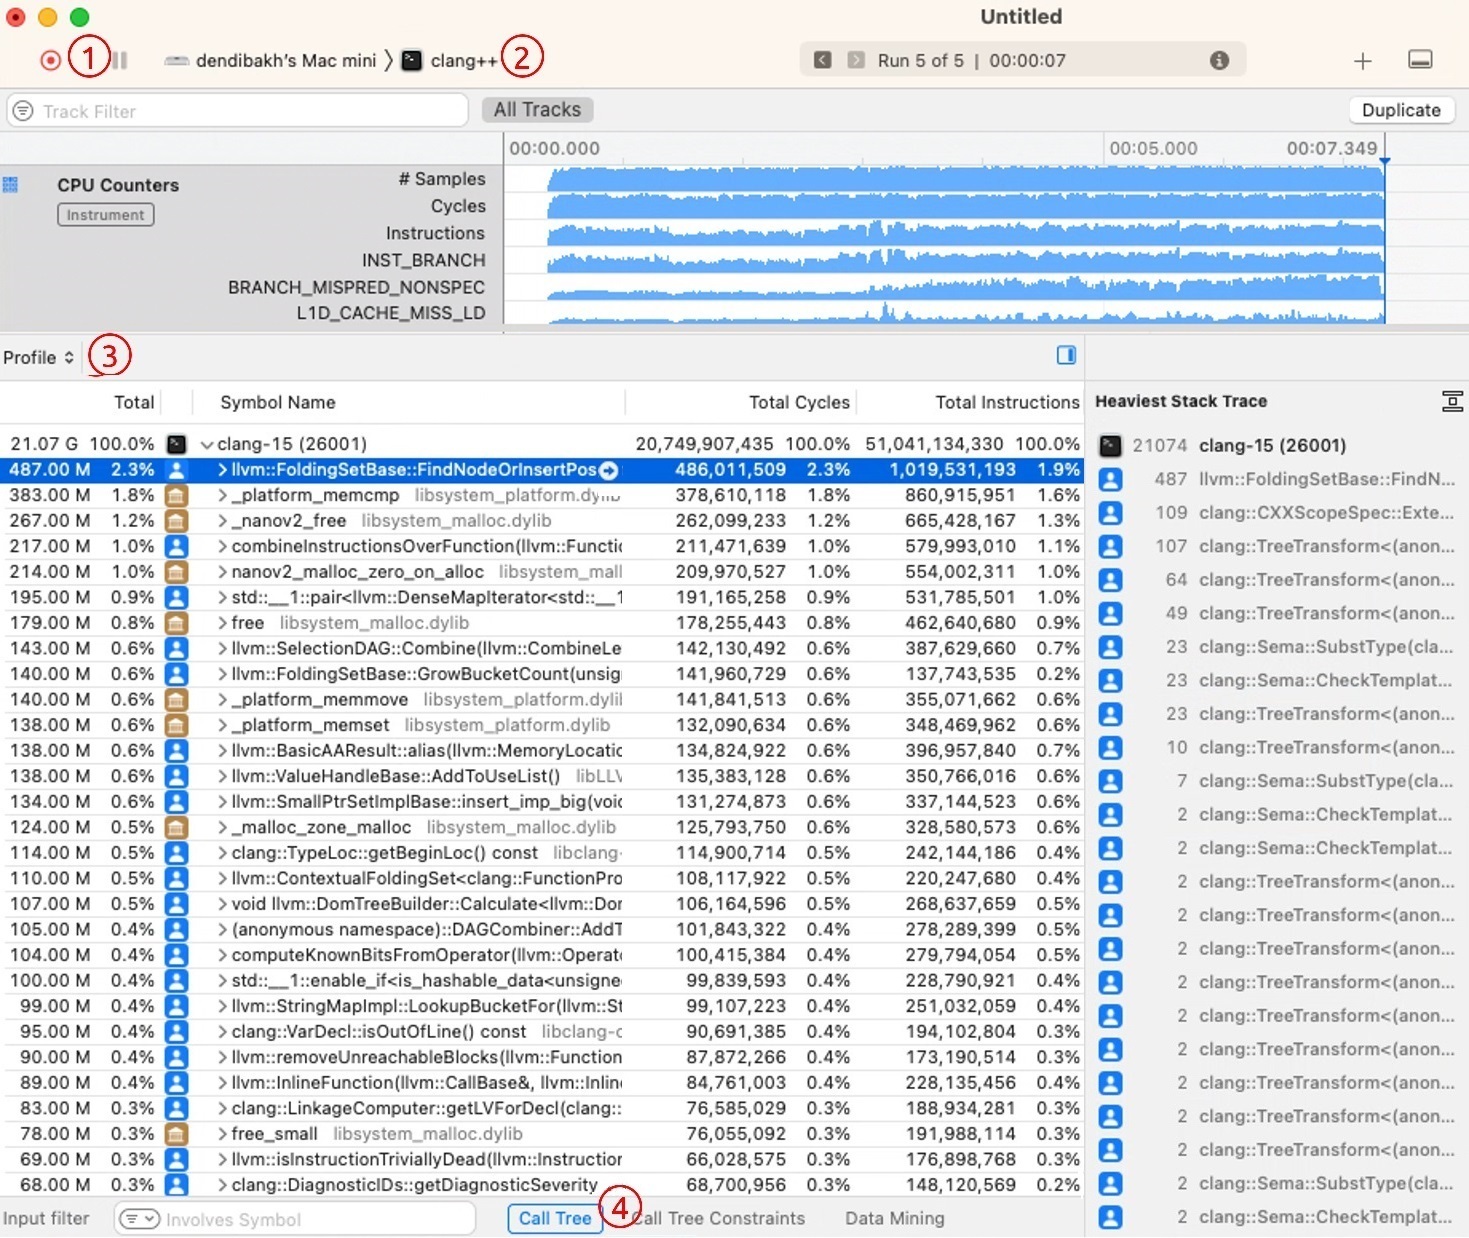Click the Duplicate button

coord(1400,110)
